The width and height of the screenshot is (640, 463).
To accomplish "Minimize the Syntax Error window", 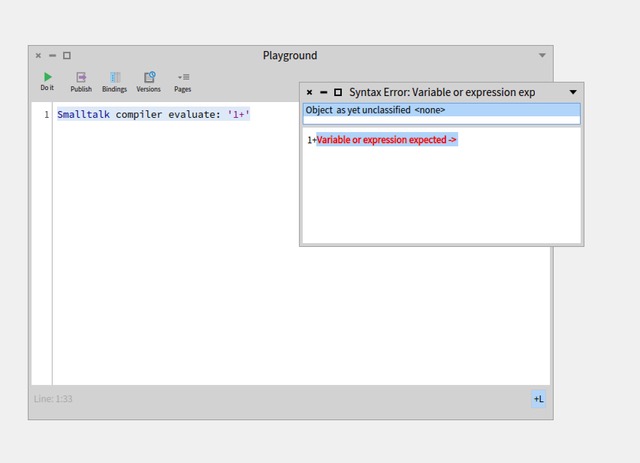I will tap(324, 92).
